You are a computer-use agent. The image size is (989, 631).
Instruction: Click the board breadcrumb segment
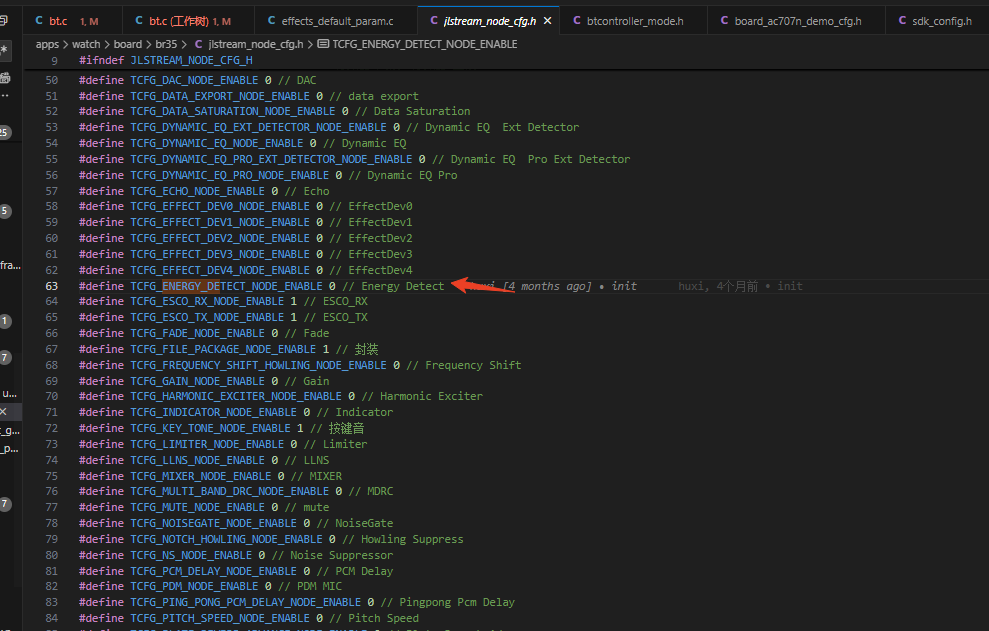[x=127, y=44]
